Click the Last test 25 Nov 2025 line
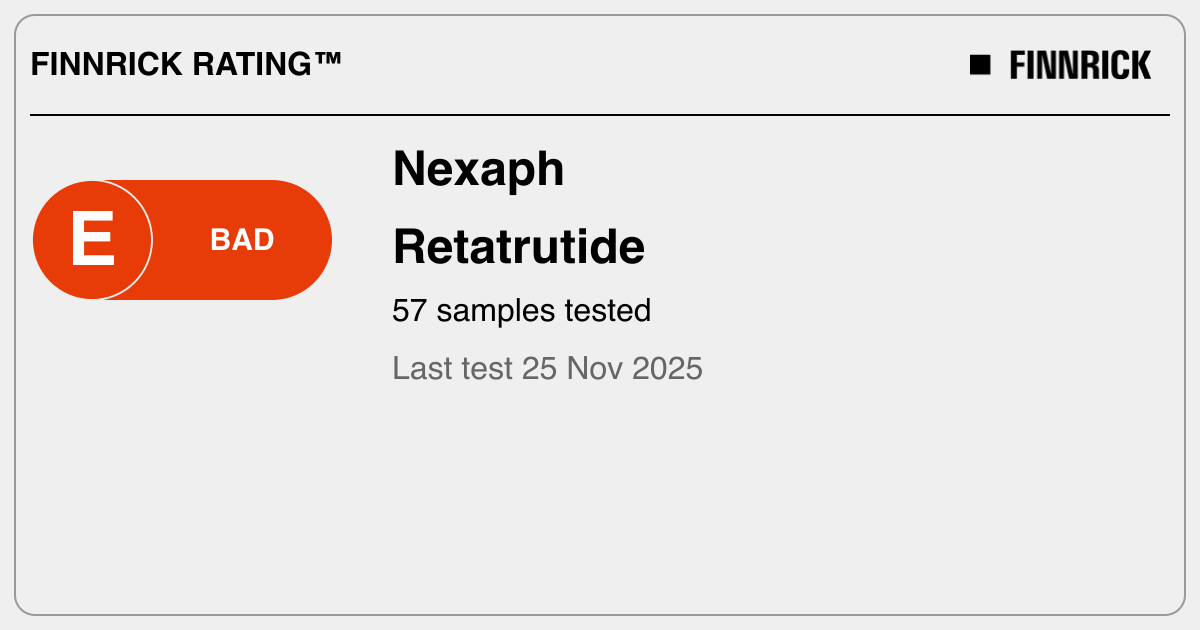1200x630 pixels. pos(547,368)
